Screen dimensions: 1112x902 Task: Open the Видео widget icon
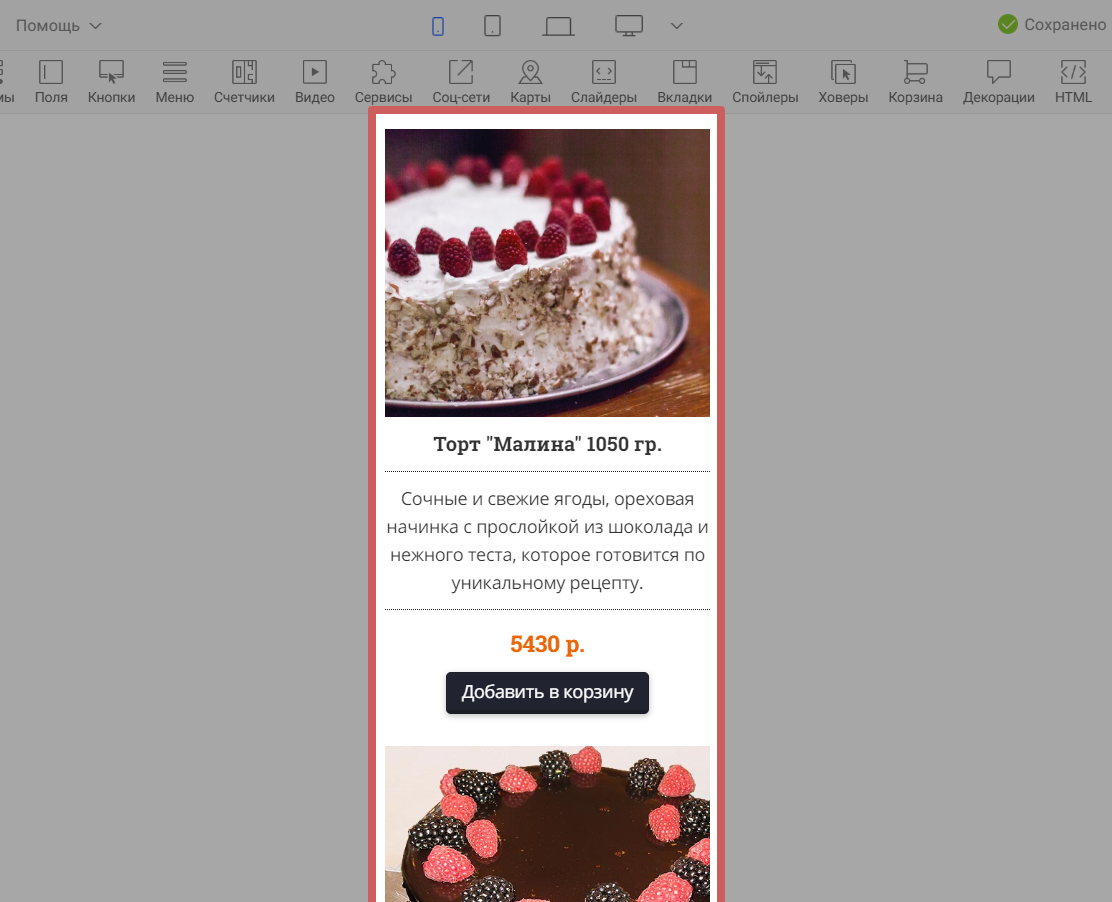(x=315, y=73)
